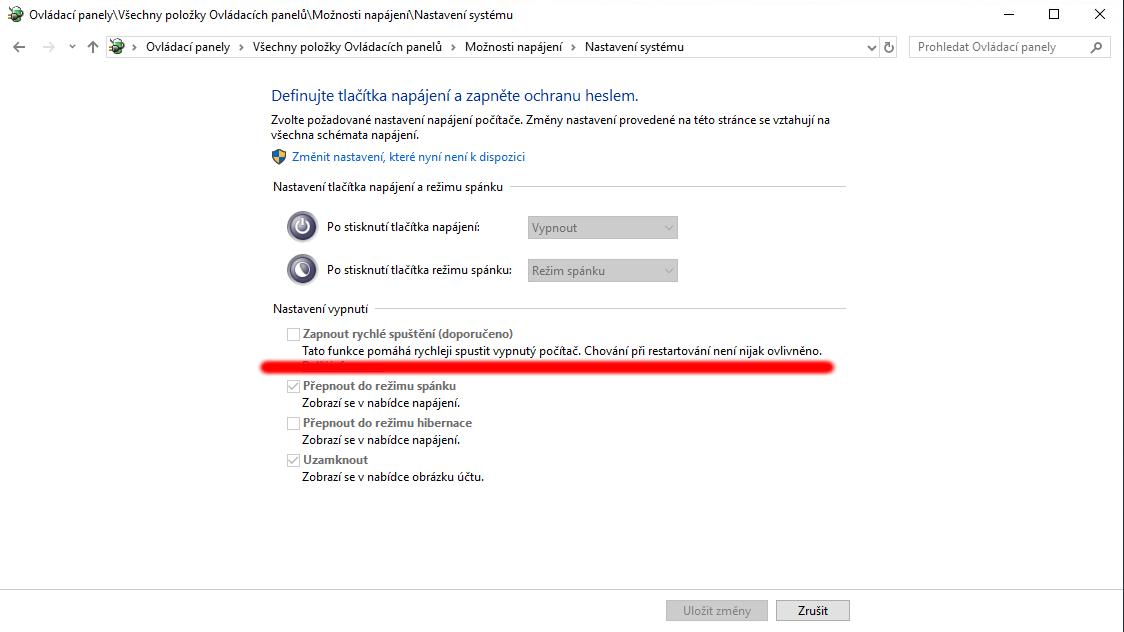Toggle Přepnout do režimu spánku checkbox
The width and height of the screenshot is (1124, 632).
click(293, 386)
